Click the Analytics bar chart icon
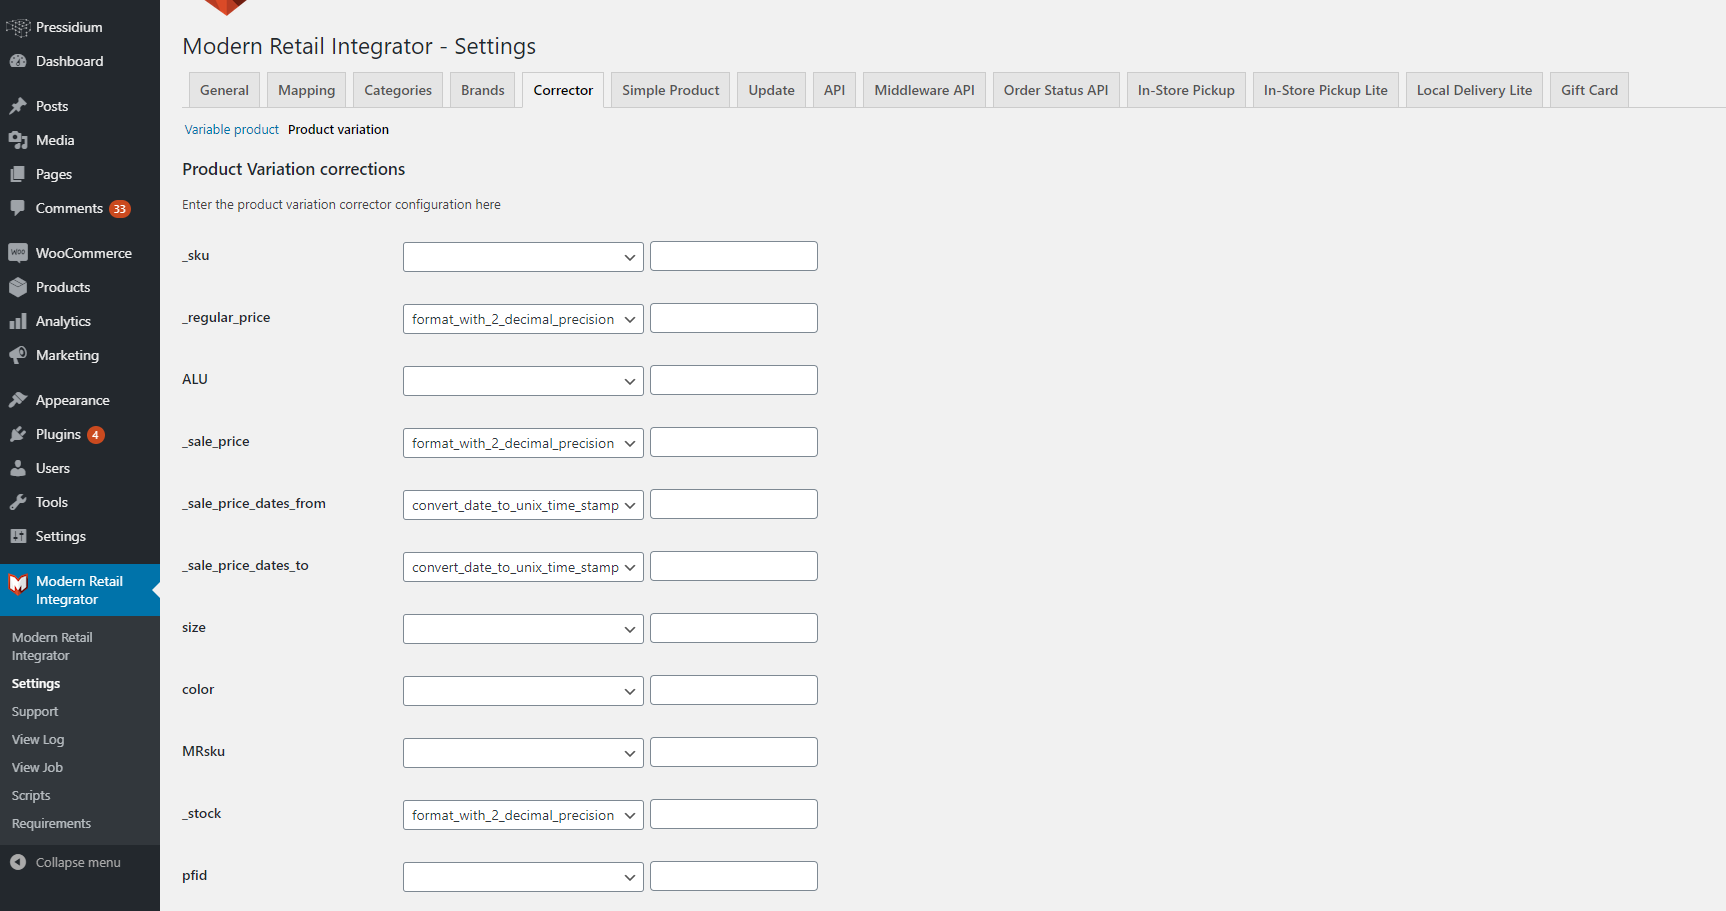The width and height of the screenshot is (1726, 911). tap(18, 321)
